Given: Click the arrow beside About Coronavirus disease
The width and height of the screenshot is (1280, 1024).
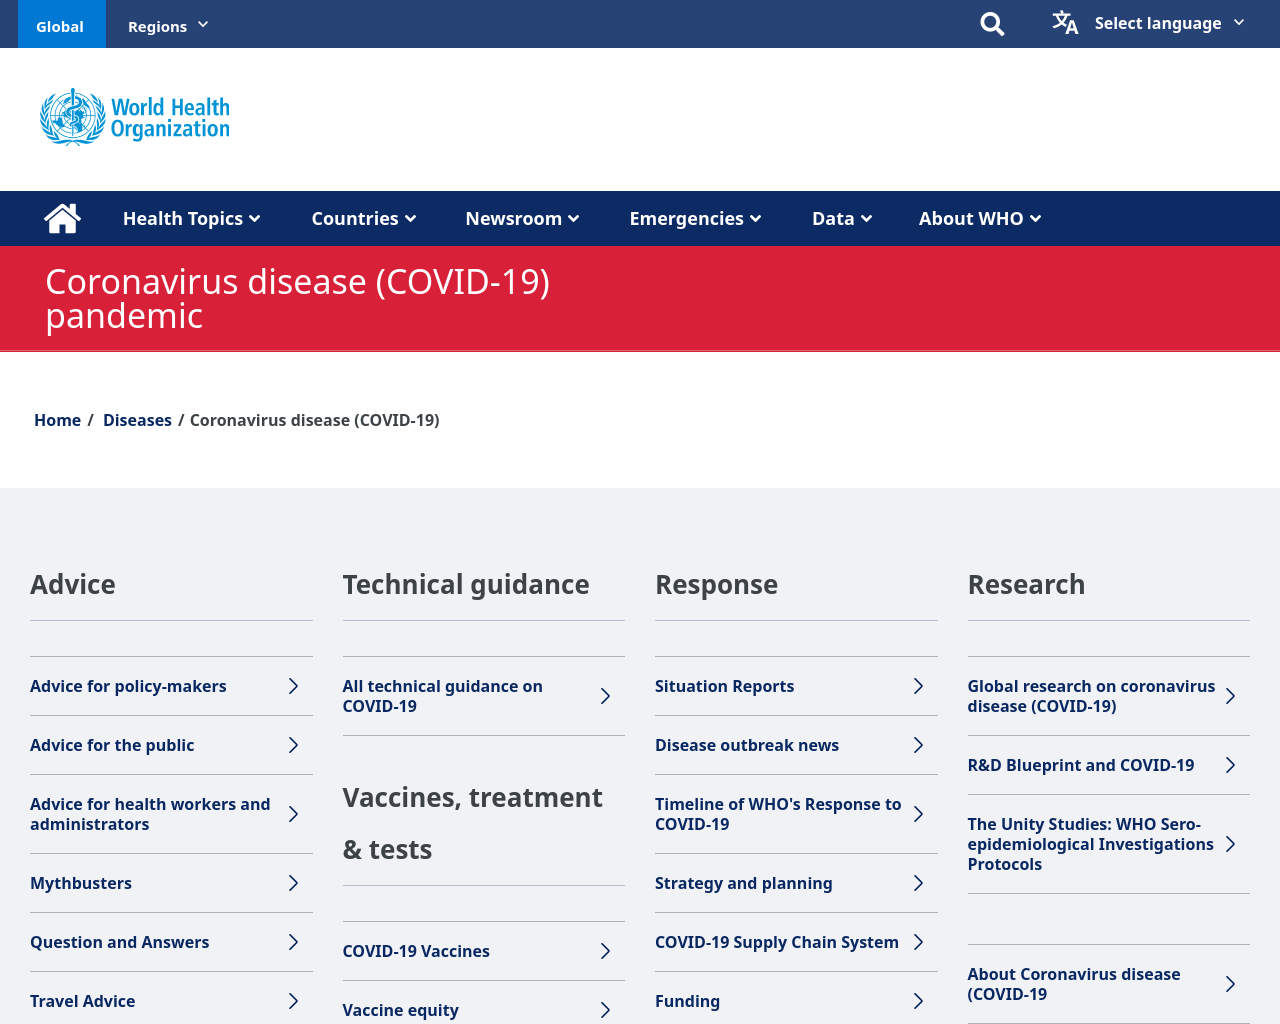Looking at the screenshot, I should pos(1230,984).
